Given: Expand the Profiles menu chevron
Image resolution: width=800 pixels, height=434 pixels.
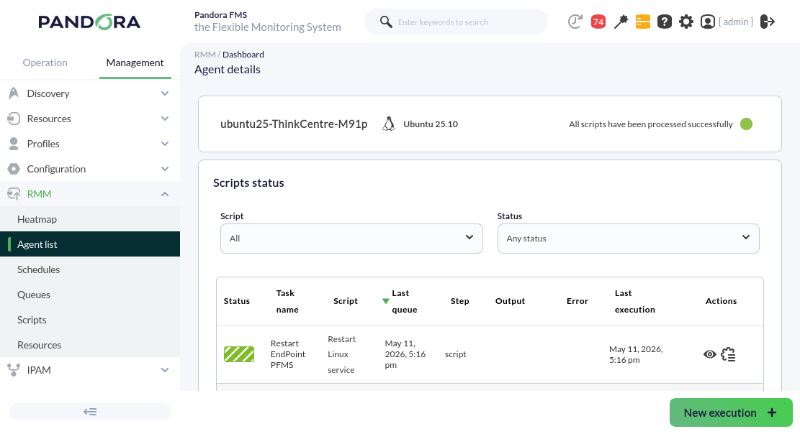Looking at the screenshot, I should 165,144.
